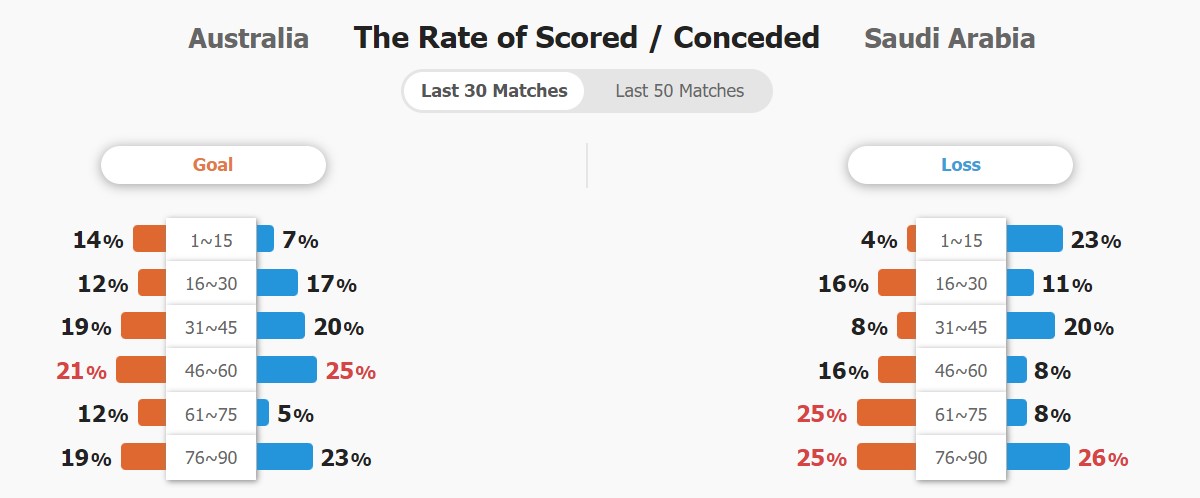Click orange 14% bar in Goal chart

tap(150, 239)
